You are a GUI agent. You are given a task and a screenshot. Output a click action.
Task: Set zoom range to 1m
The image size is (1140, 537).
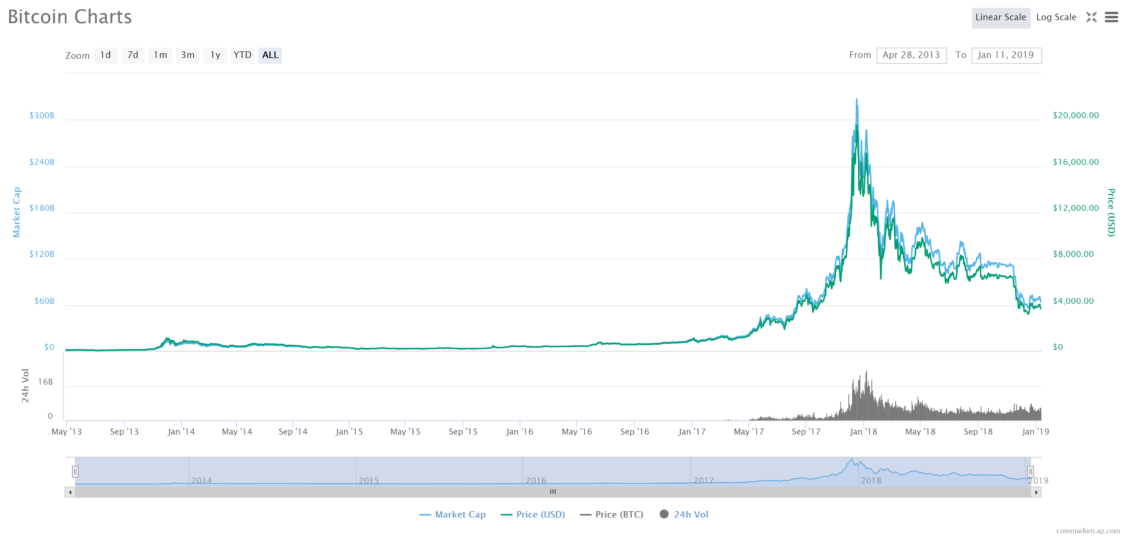[x=161, y=55]
